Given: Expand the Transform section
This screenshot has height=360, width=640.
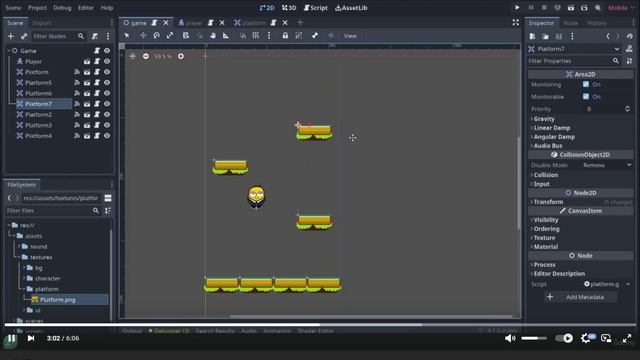Looking at the screenshot, I should (x=547, y=202).
